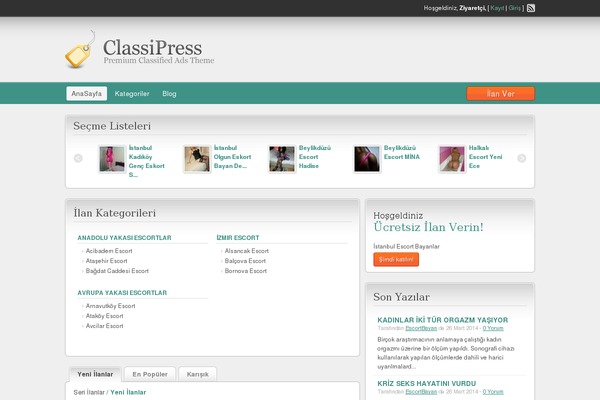
Task: Click the İstanbul Olgun listing title
Action: pos(232,157)
